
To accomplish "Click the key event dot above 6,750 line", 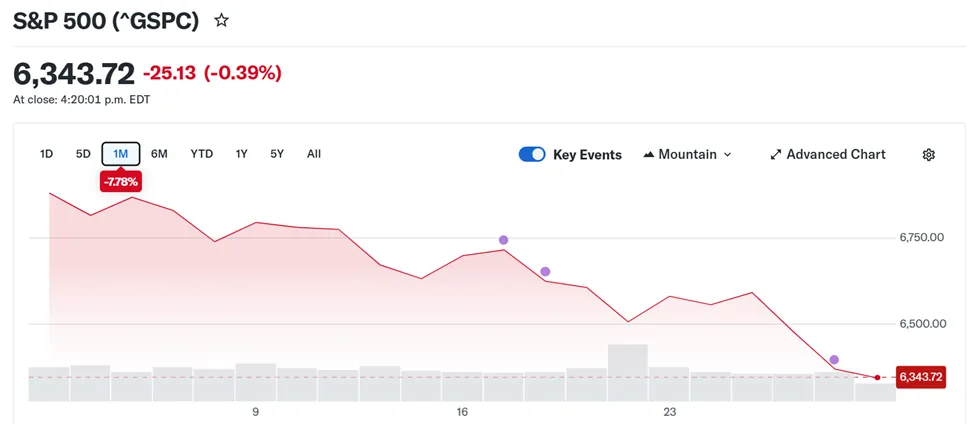I will [504, 240].
